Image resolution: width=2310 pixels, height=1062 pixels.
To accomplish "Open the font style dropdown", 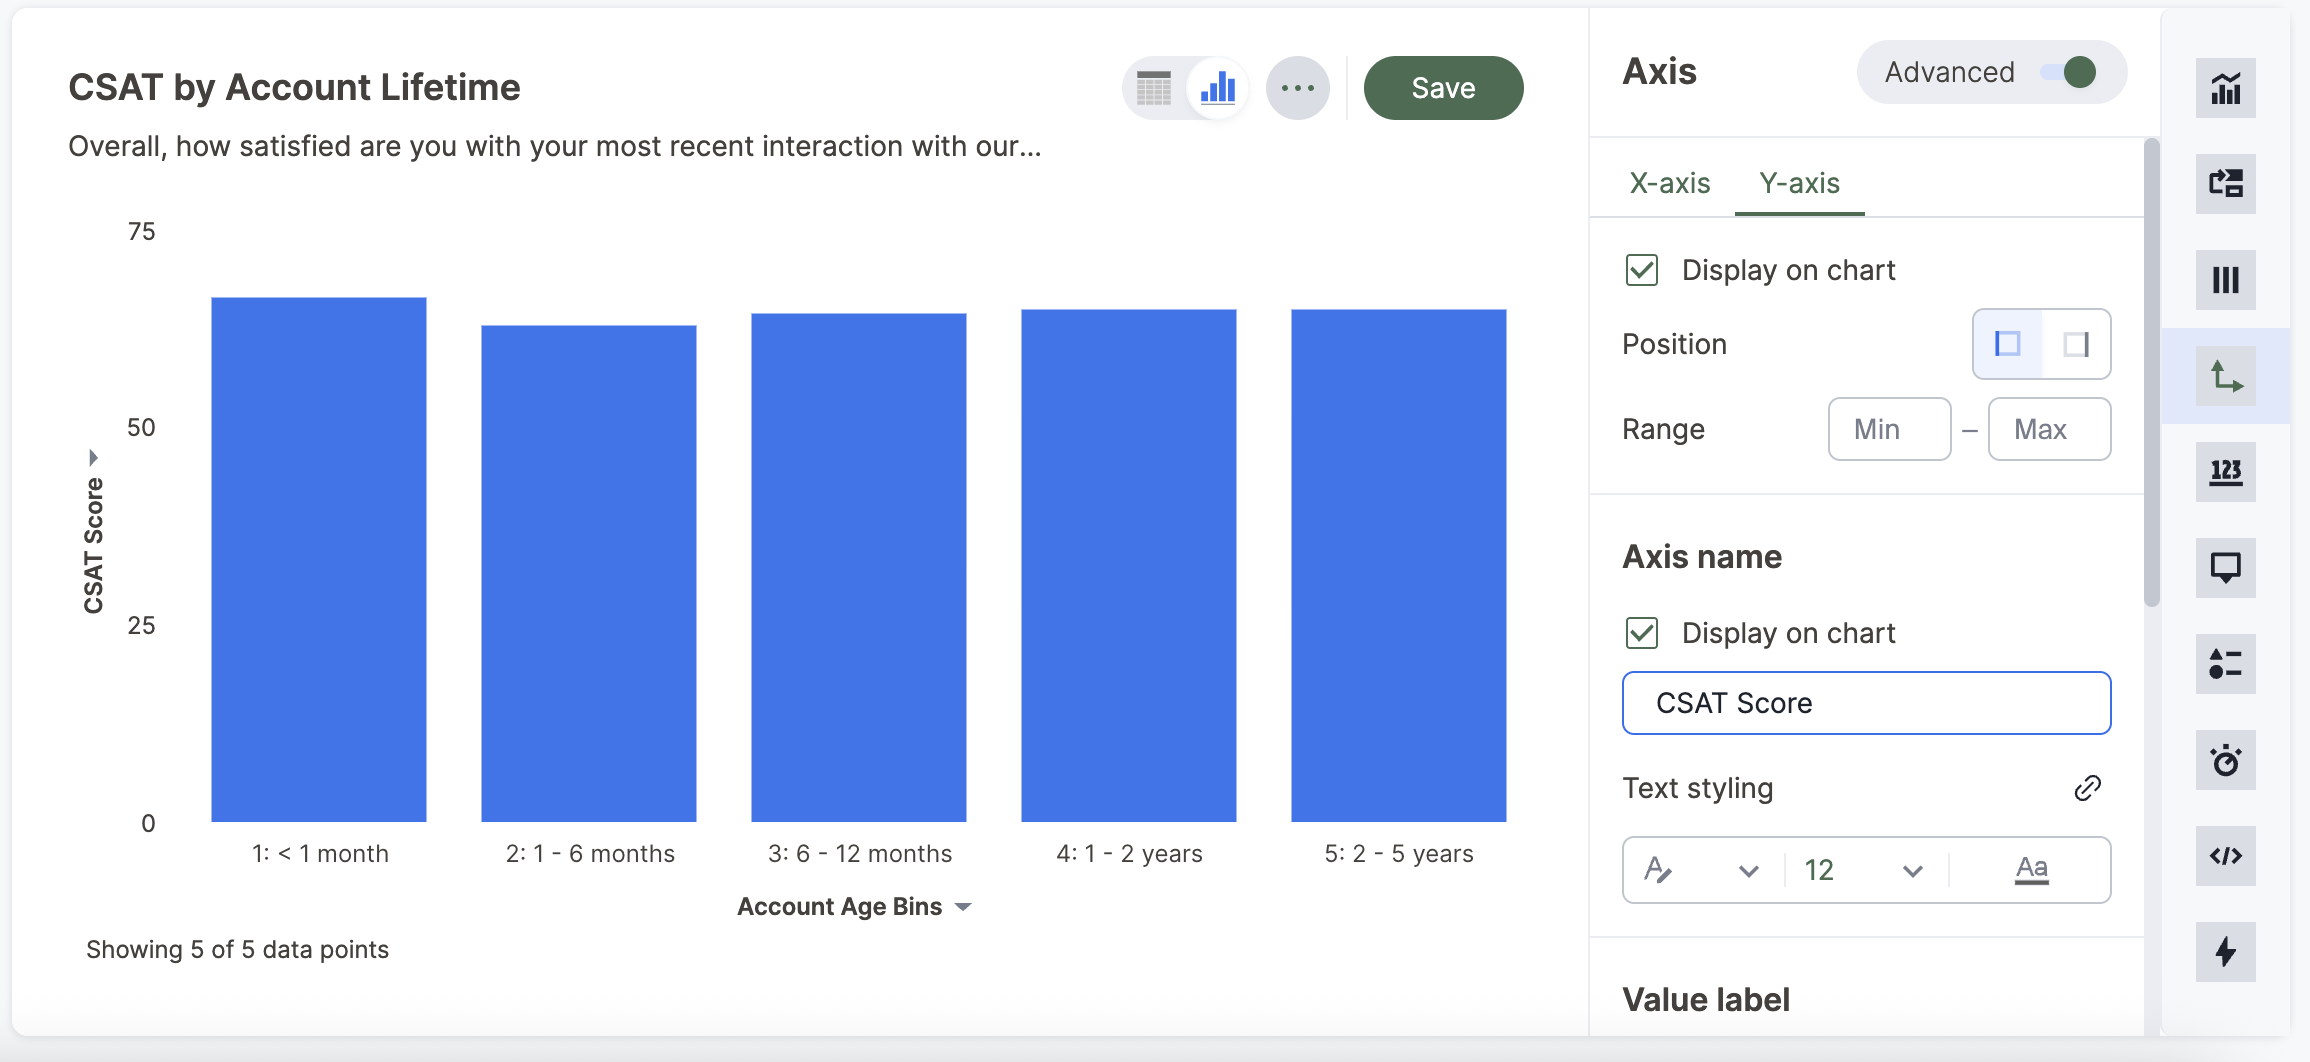I will [1702, 870].
